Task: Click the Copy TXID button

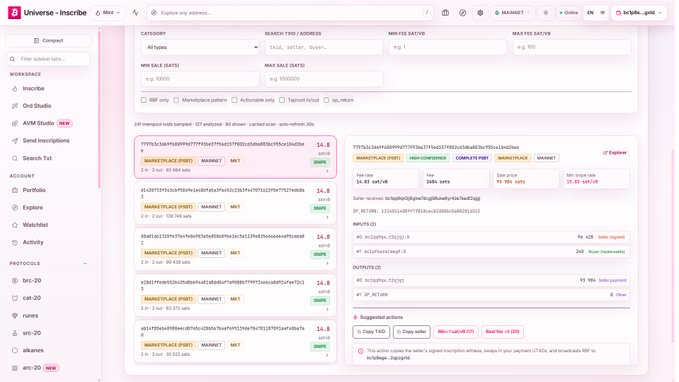Action: pos(371,332)
